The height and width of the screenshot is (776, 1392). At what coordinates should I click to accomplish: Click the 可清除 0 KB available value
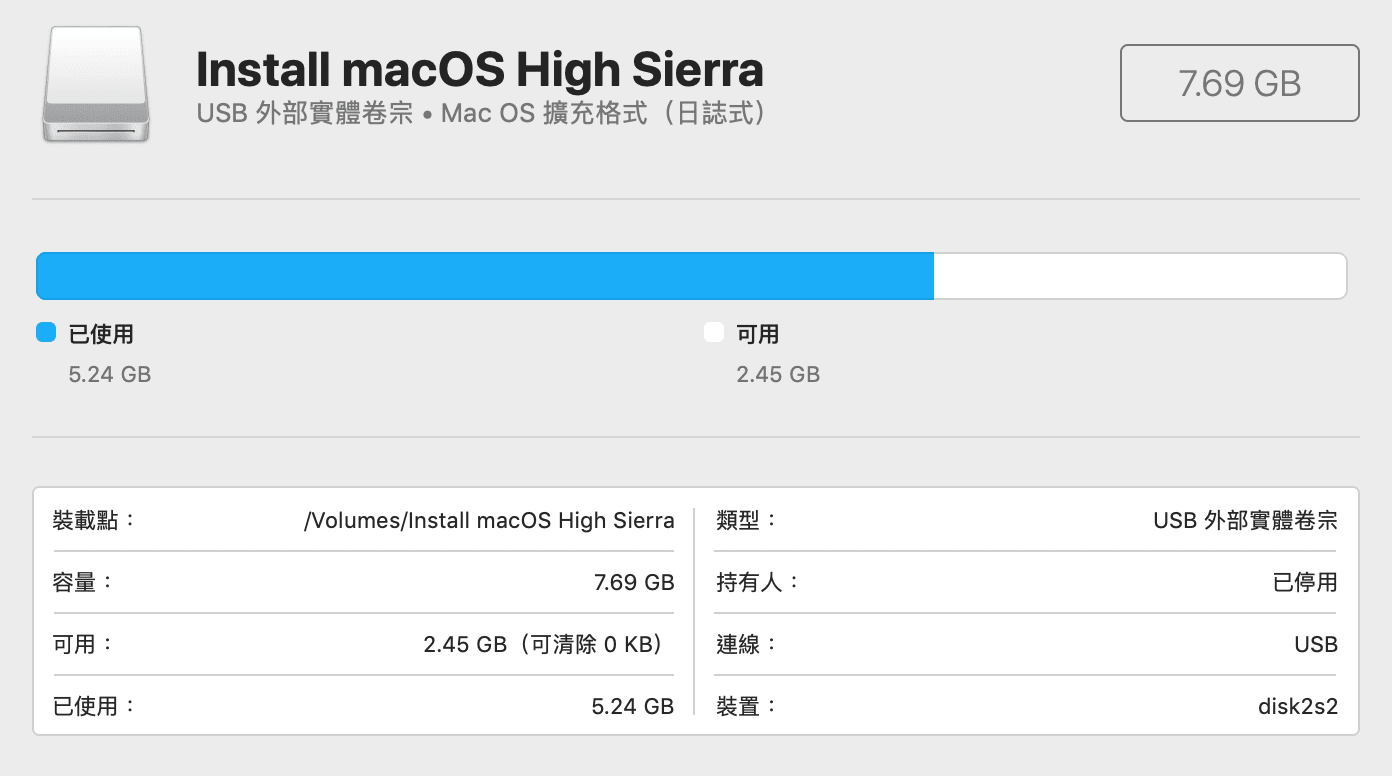[545, 644]
